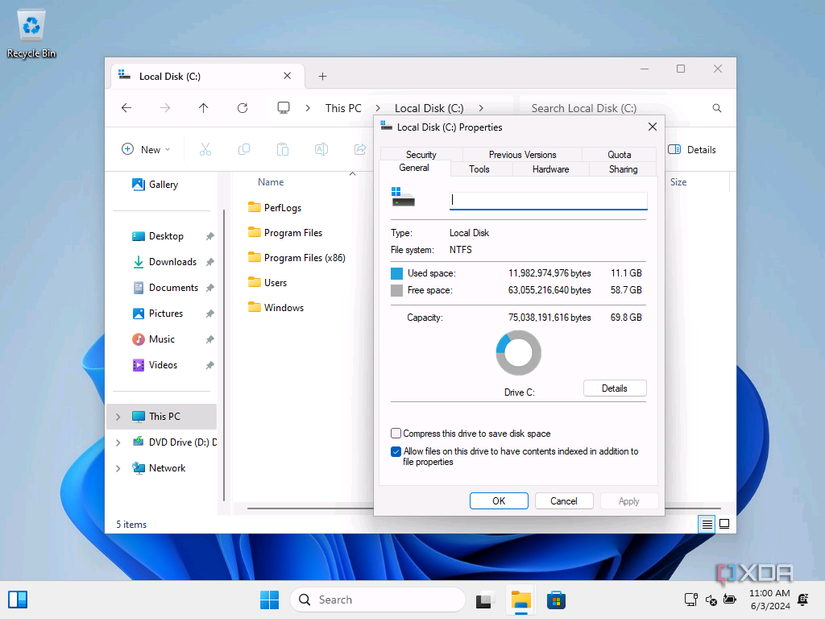825x619 pixels.
Task: Select the Cut icon in the toolbar
Action: 205,149
